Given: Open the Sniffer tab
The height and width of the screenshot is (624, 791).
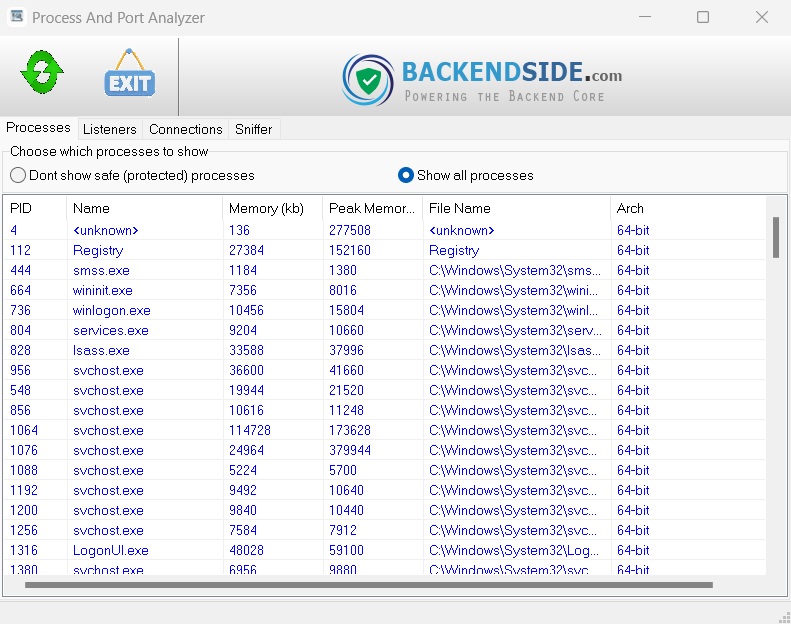Looking at the screenshot, I should pyautogui.click(x=253, y=129).
